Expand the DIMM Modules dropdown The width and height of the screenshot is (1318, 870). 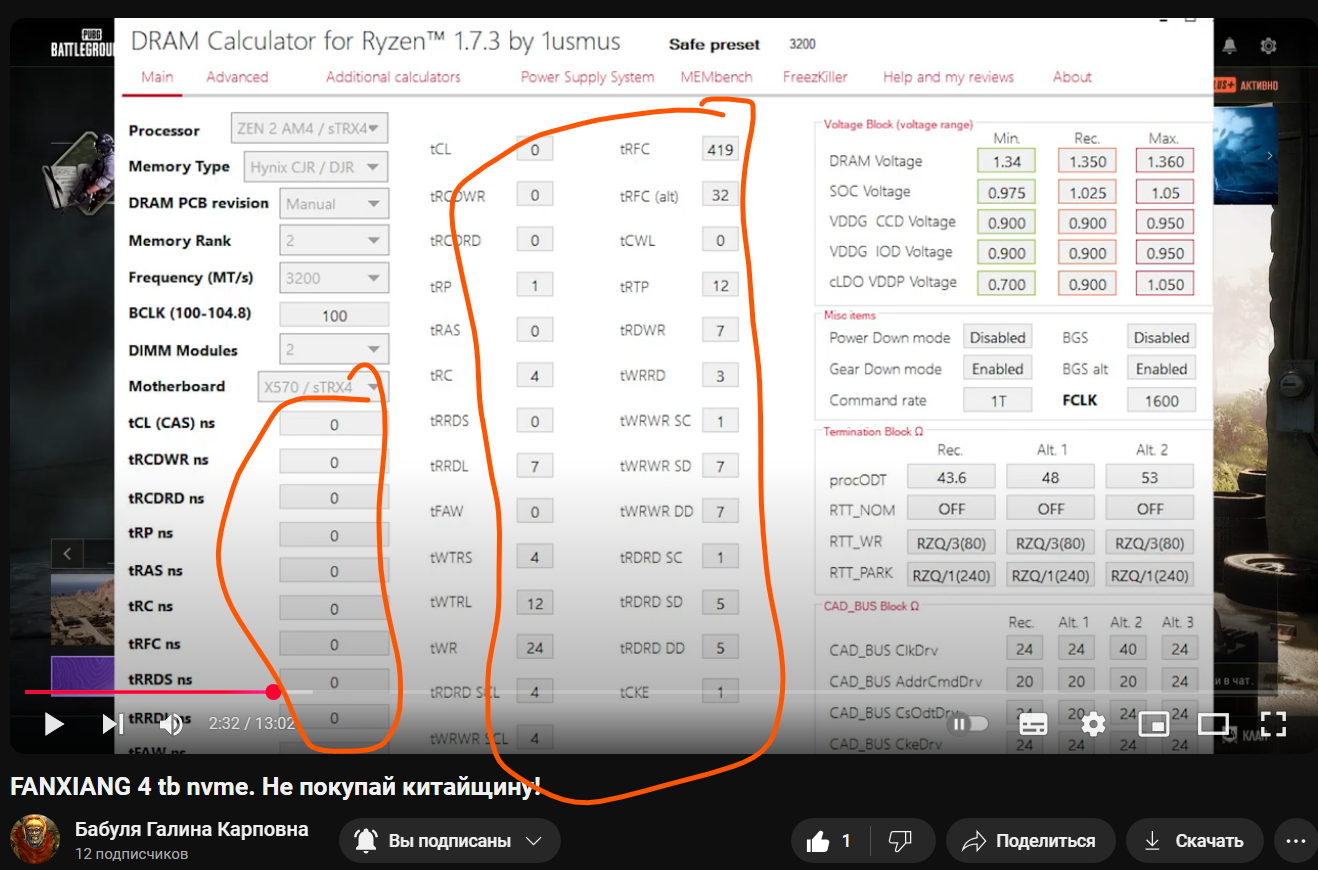[334, 350]
